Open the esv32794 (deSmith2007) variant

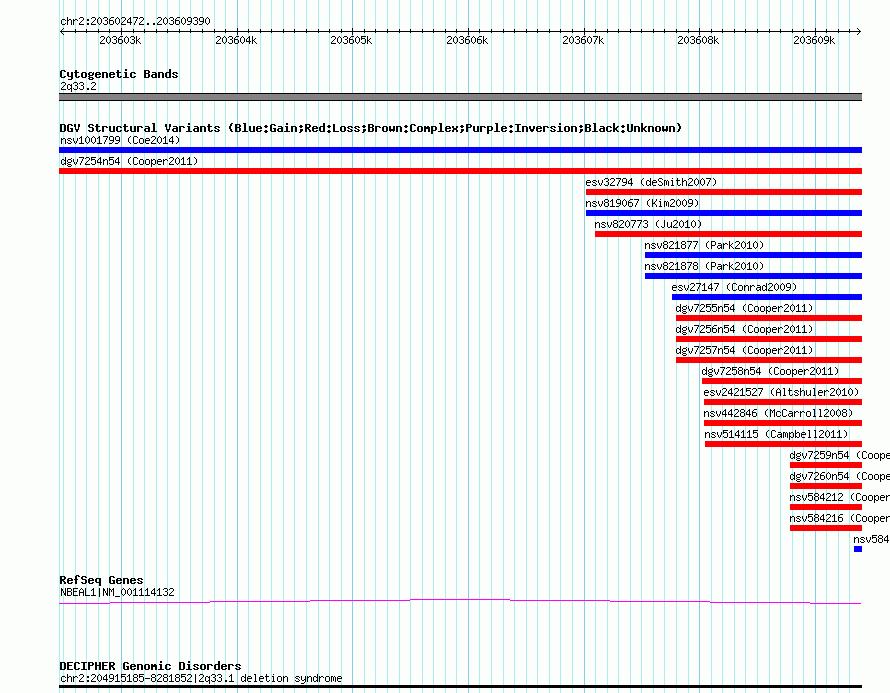pos(651,182)
